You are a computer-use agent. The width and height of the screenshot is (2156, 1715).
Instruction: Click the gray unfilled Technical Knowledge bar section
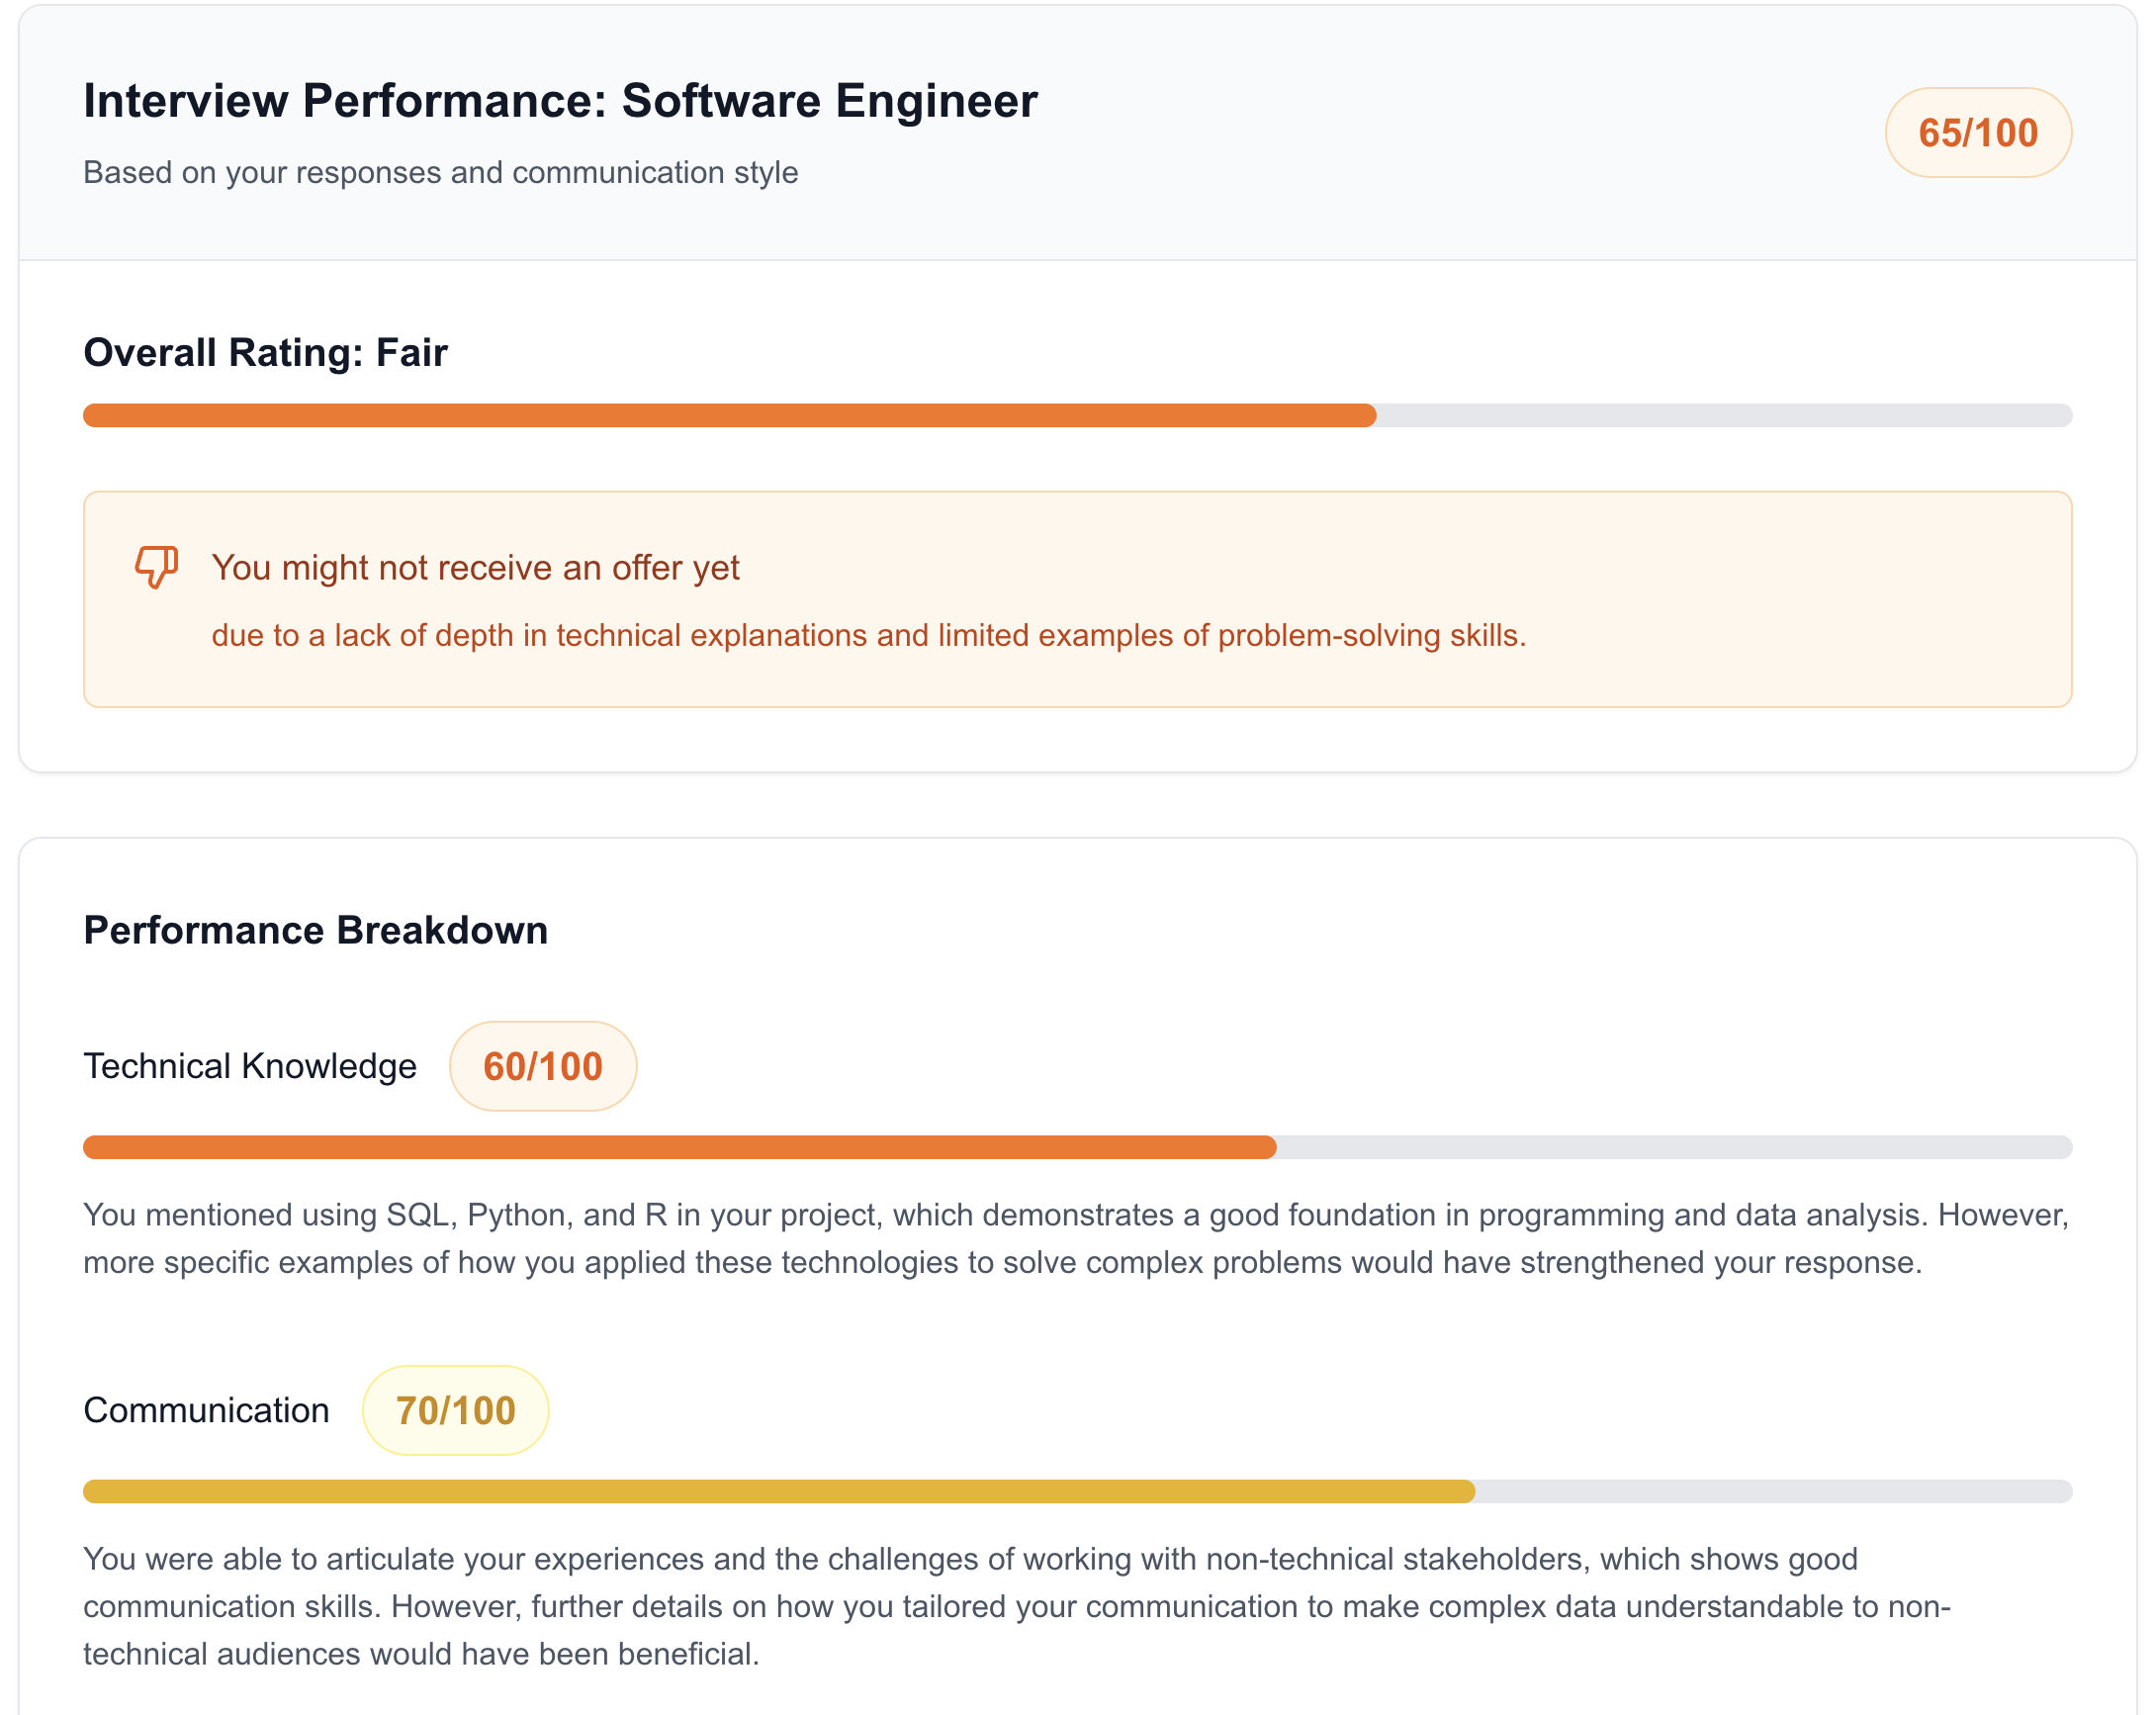tap(1673, 1147)
